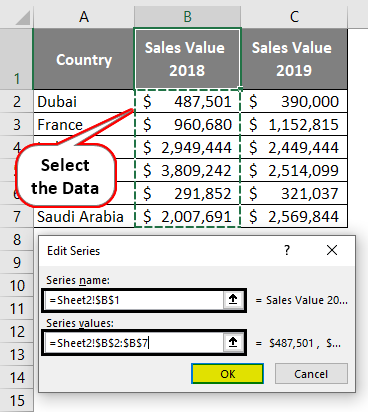Click the Series values range collapse icon

[233, 343]
